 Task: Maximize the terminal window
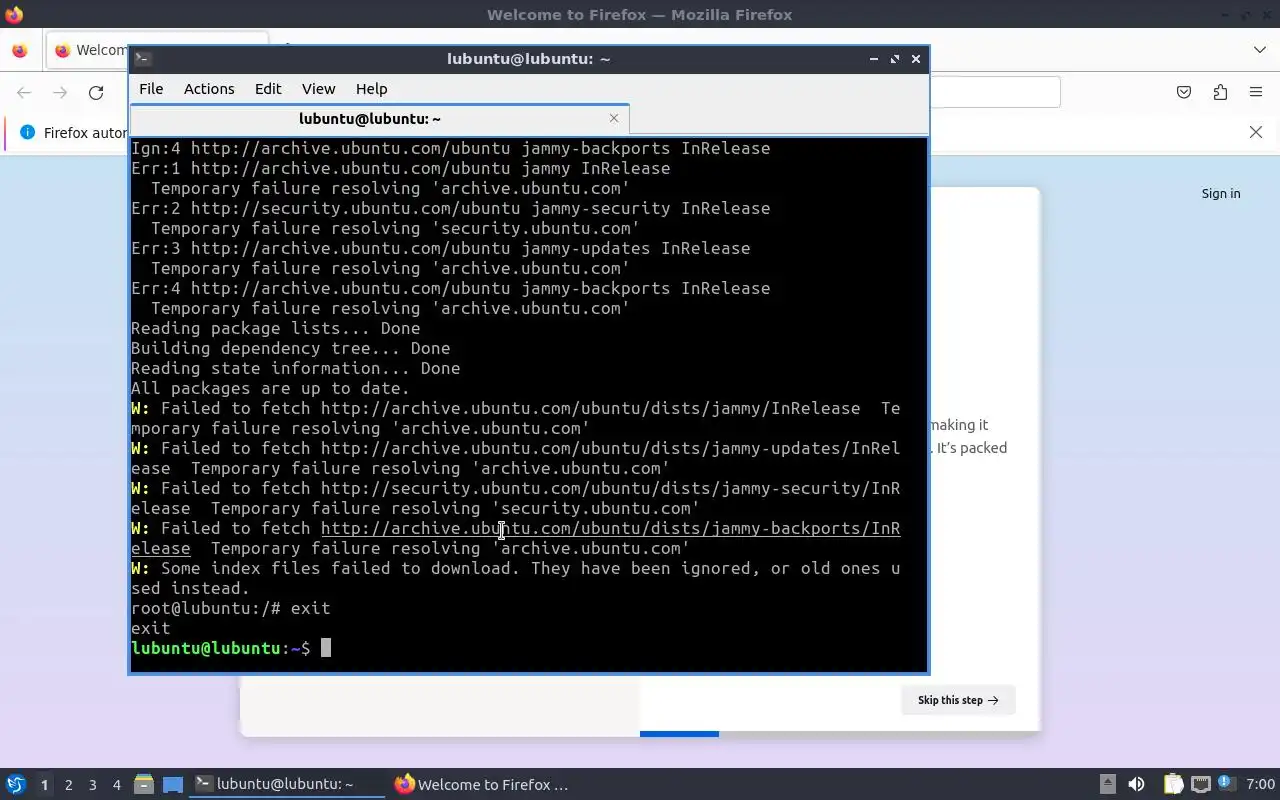[895, 59]
